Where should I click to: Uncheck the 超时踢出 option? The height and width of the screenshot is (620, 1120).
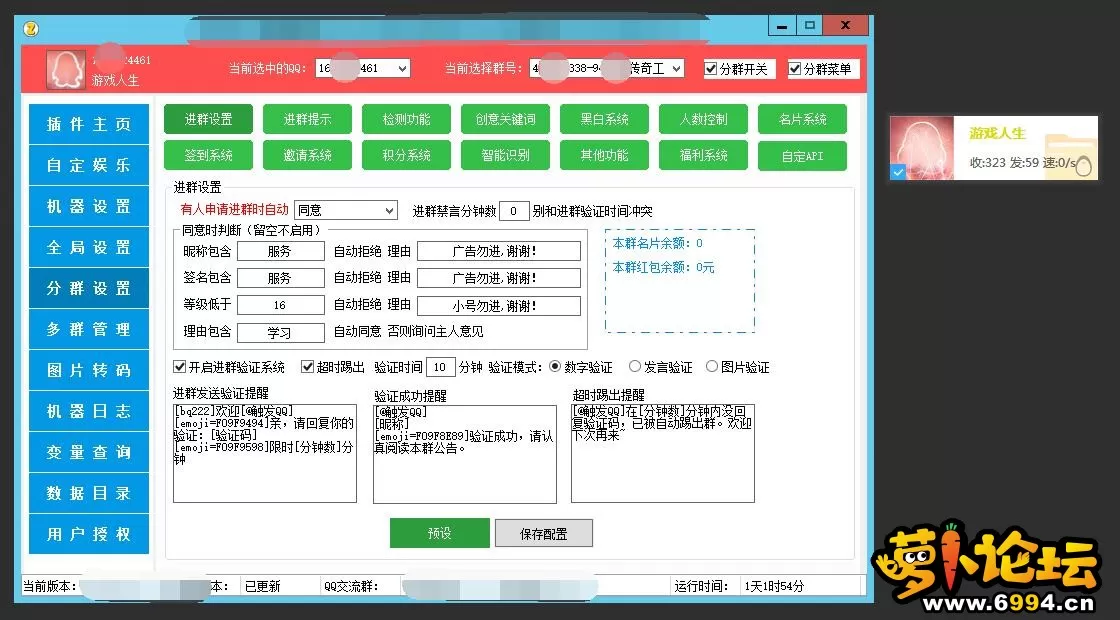308,367
